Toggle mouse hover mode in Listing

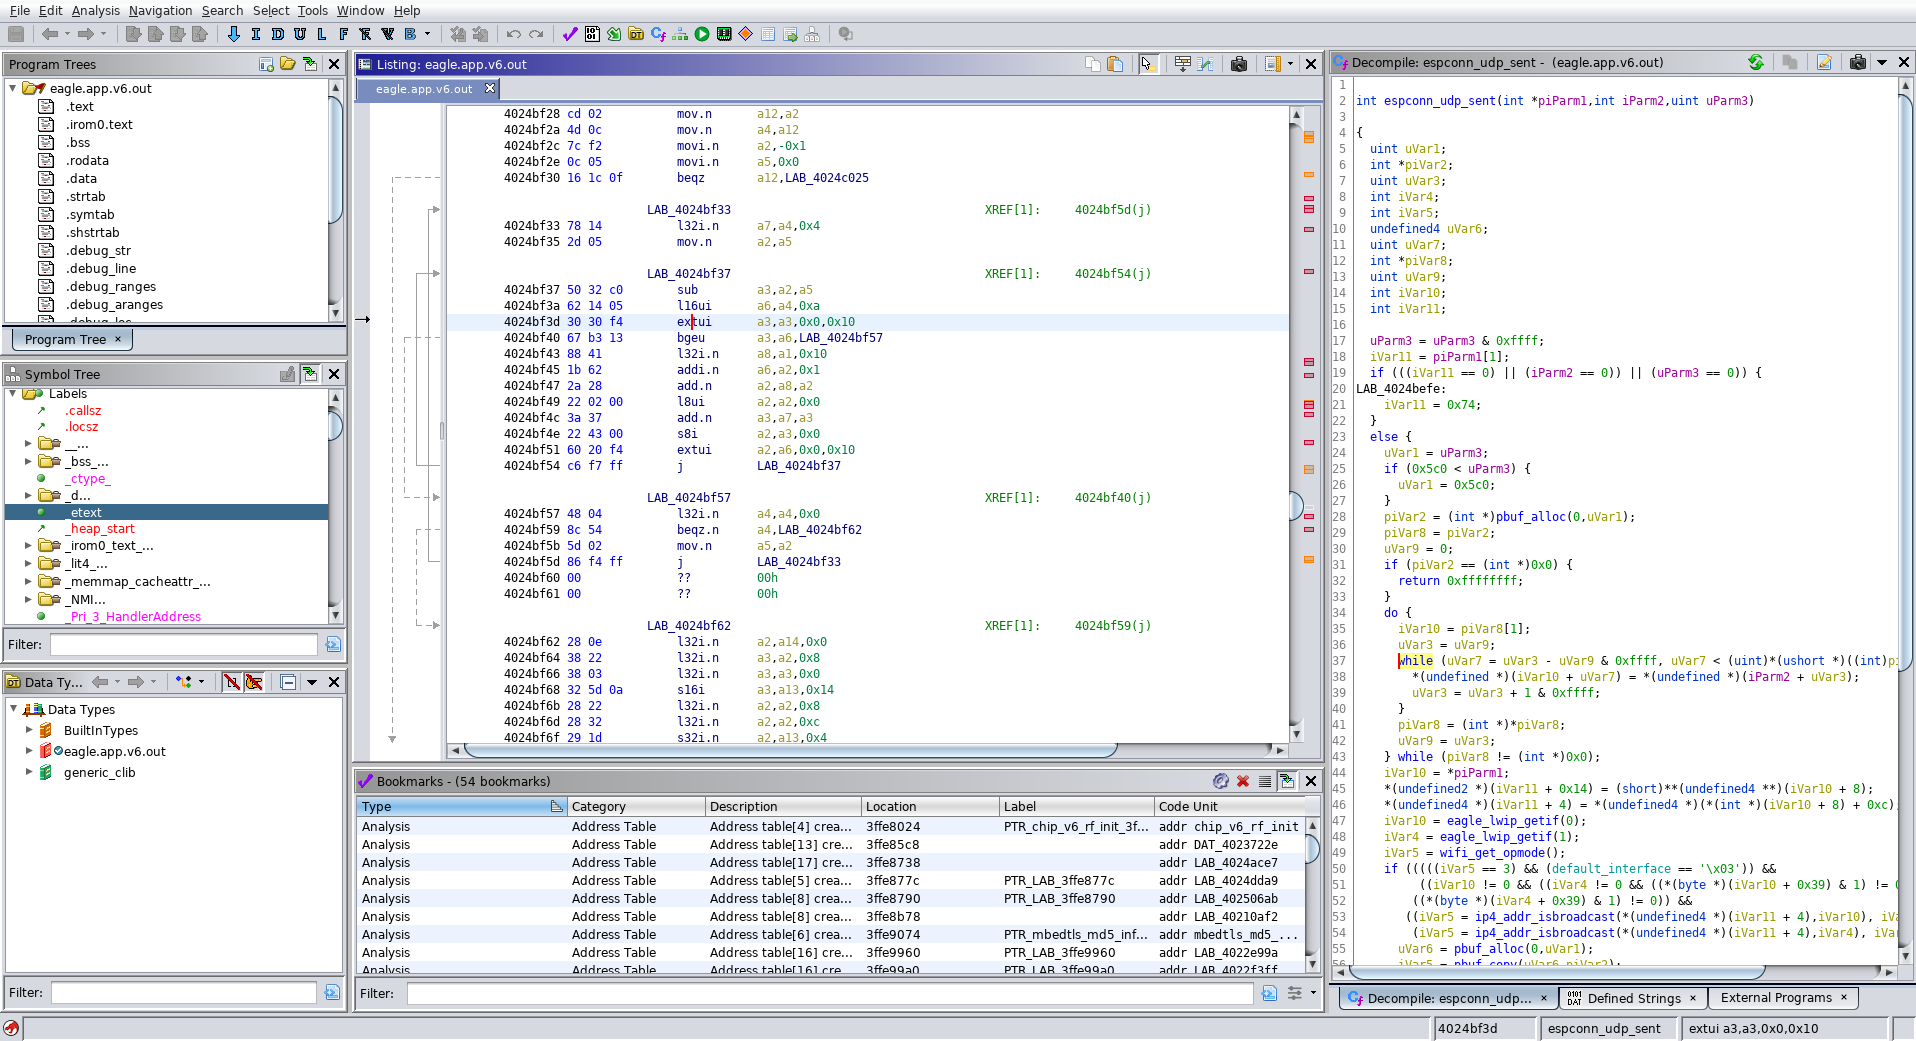[1147, 64]
